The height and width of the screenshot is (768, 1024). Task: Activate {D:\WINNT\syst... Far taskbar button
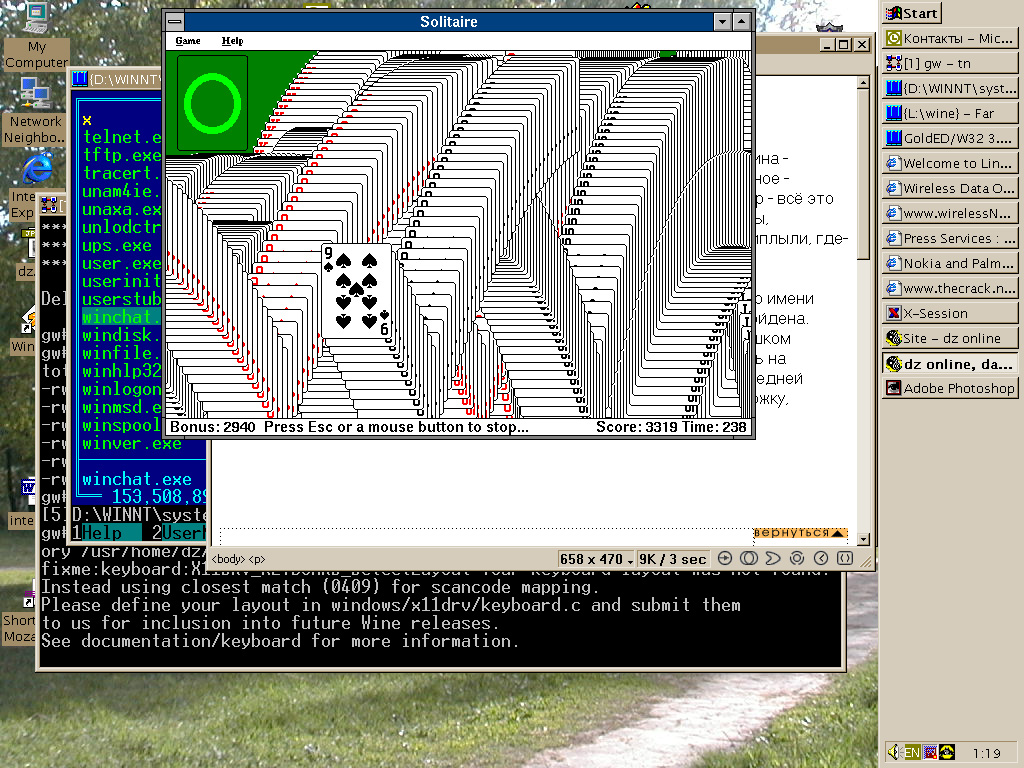coord(950,88)
